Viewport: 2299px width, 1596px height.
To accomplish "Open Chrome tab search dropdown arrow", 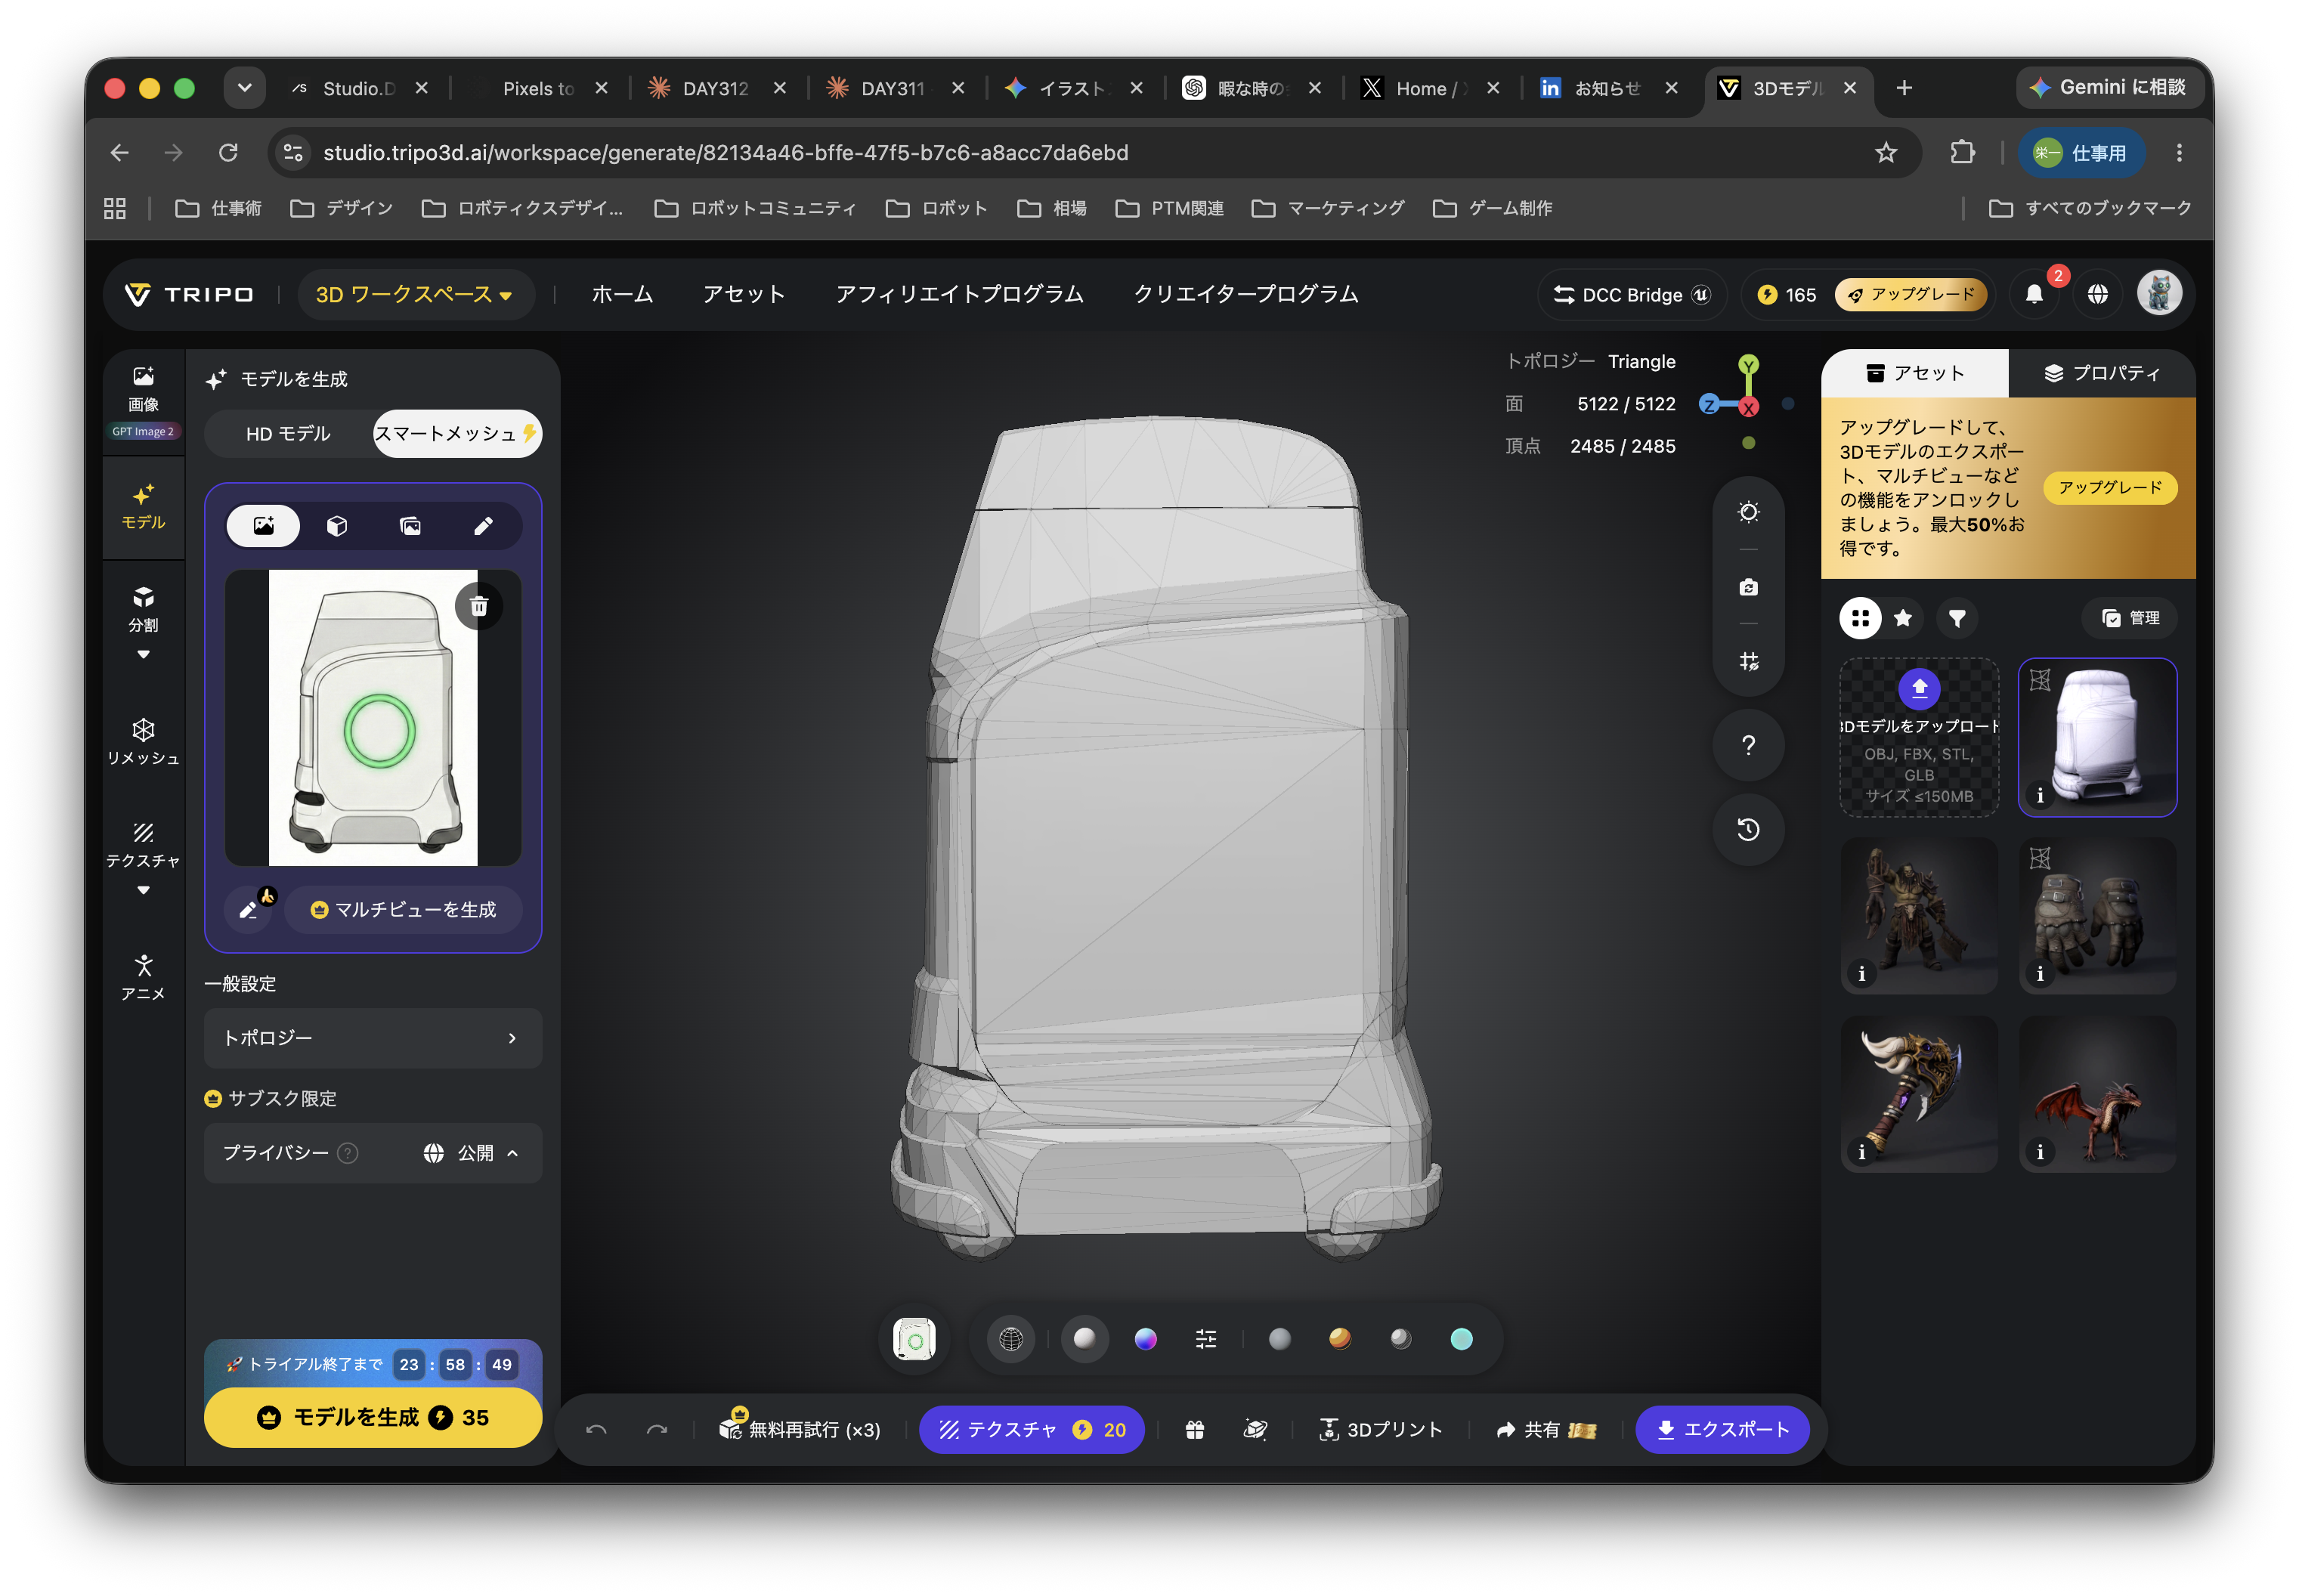I will pyautogui.click(x=244, y=88).
